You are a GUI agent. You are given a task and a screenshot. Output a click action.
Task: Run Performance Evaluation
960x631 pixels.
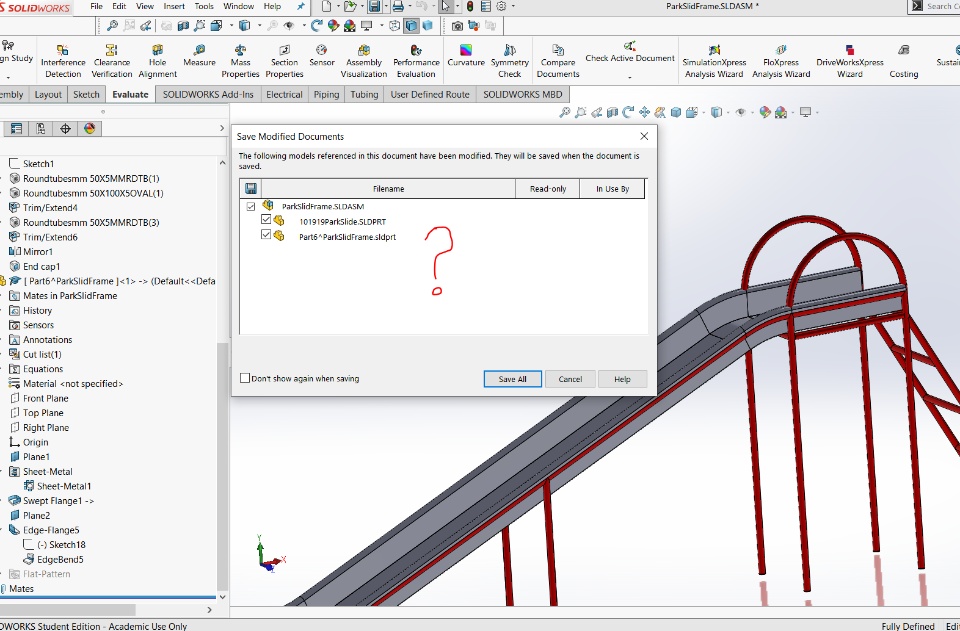point(416,61)
